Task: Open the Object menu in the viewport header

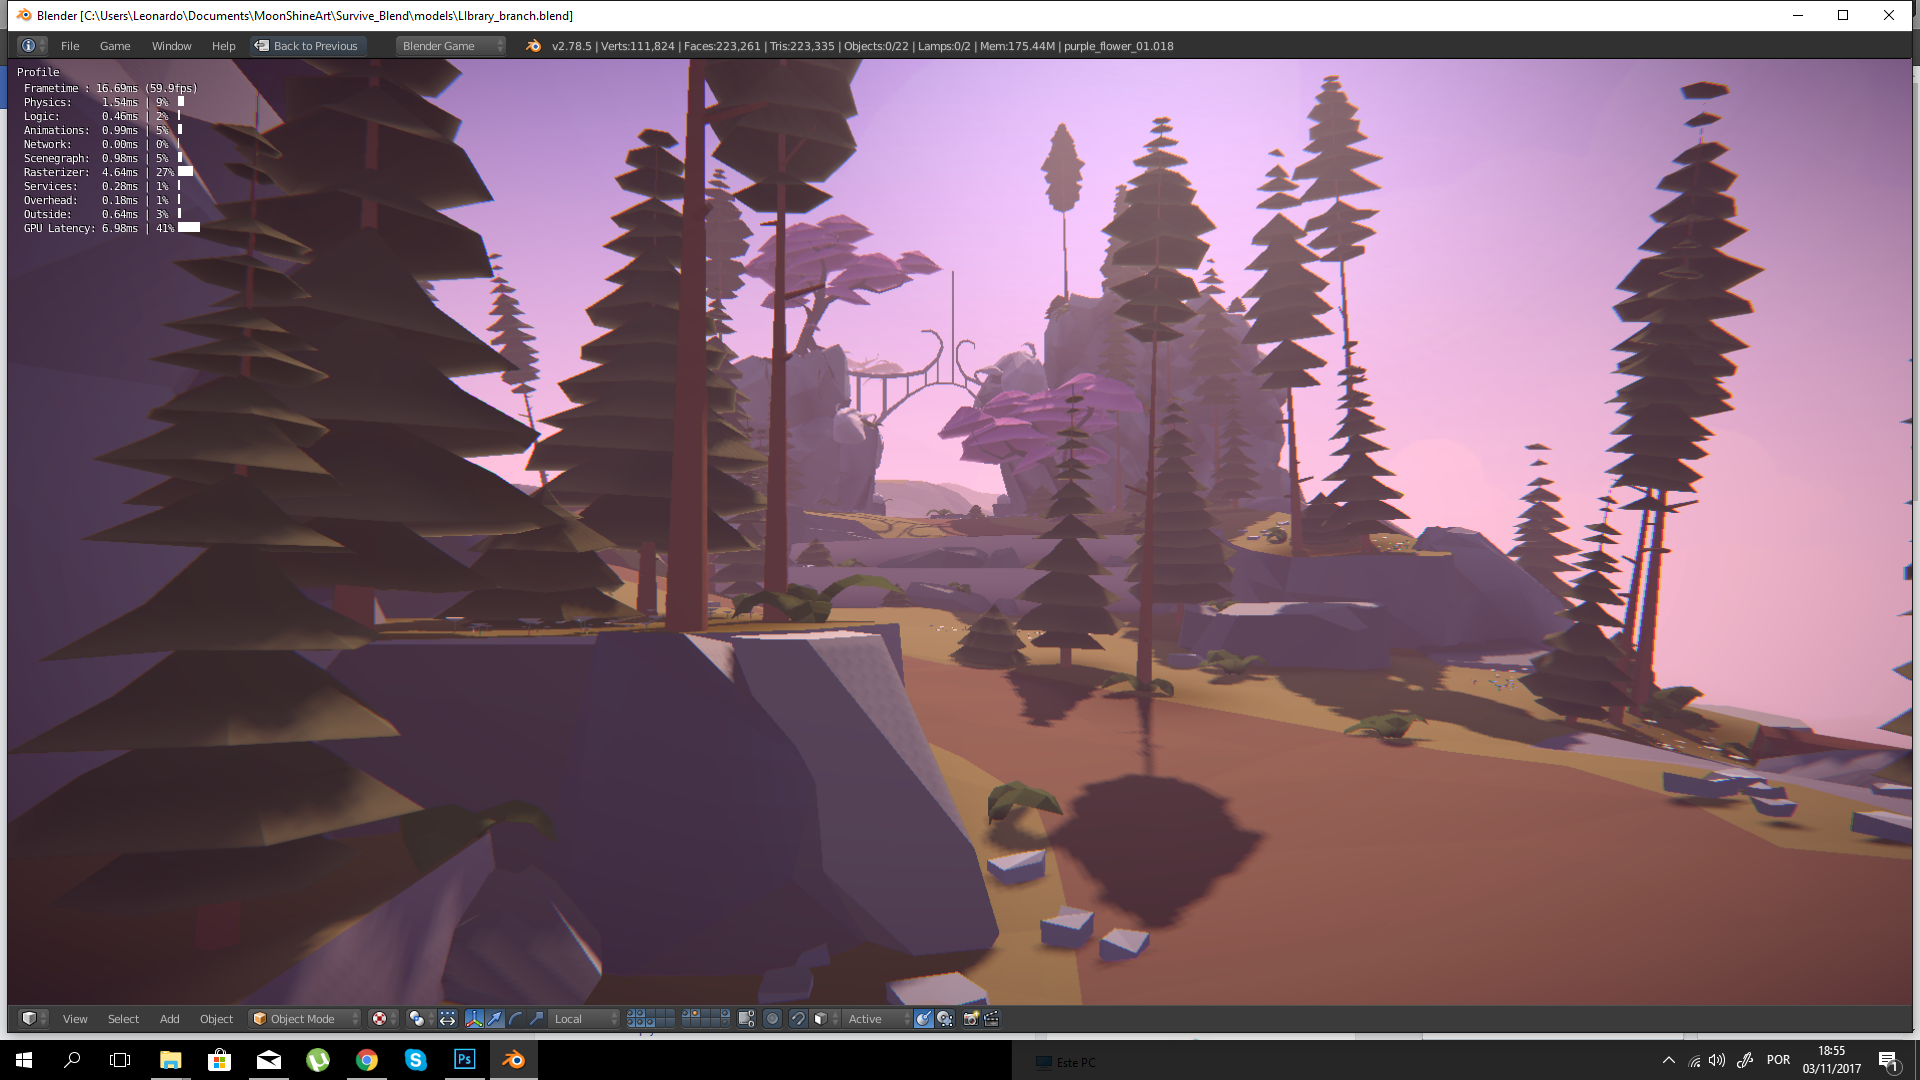Action: click(x=216, y=1019)
